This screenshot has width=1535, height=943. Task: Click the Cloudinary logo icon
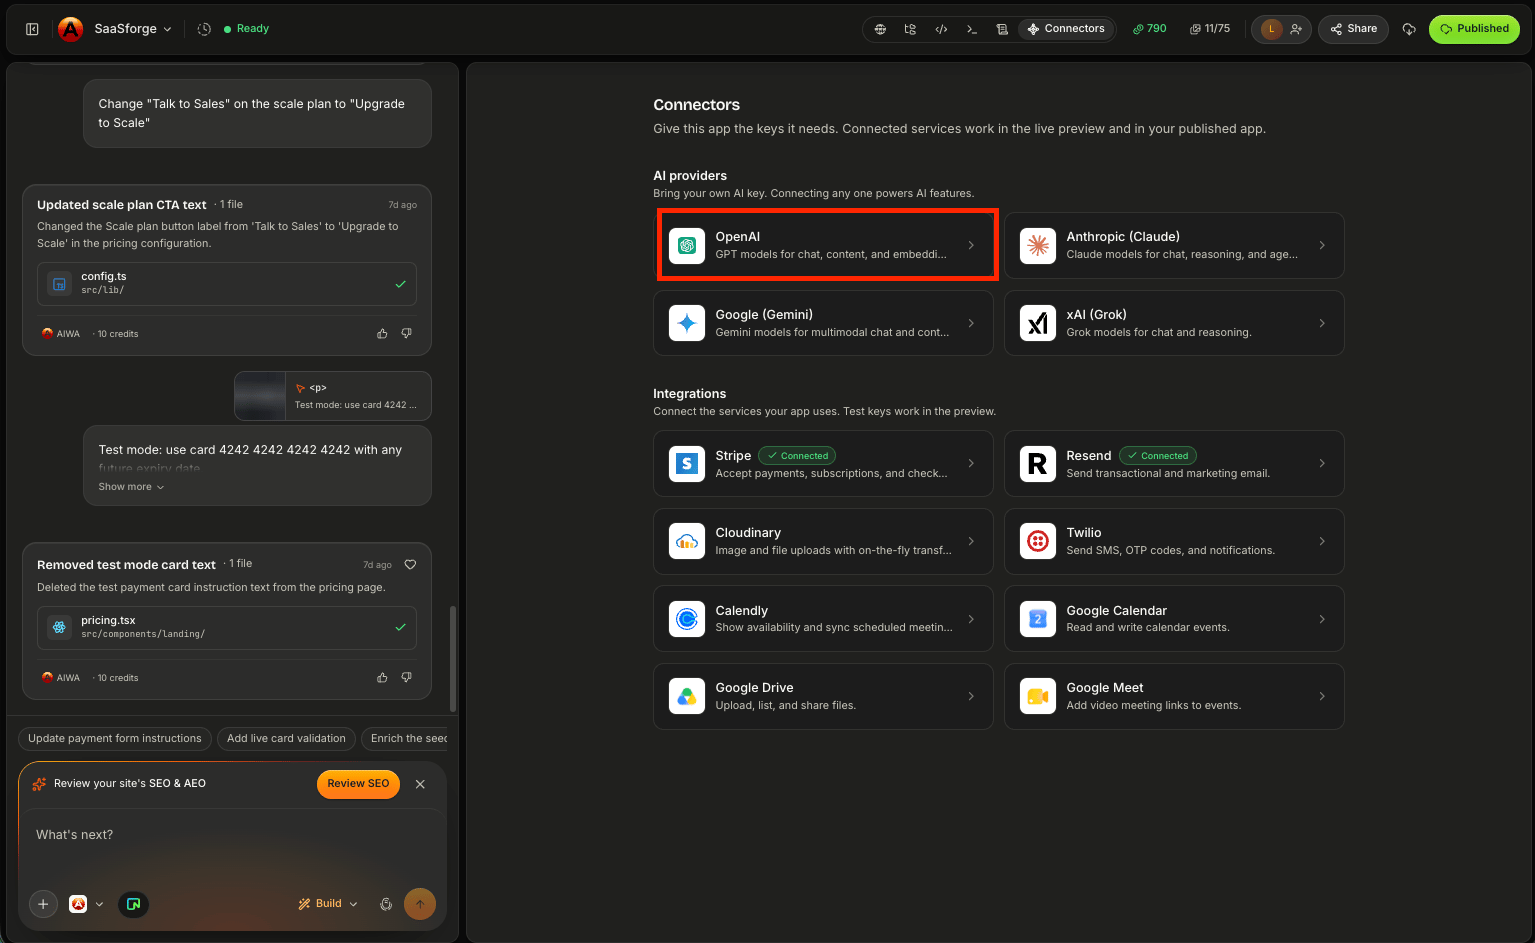pos(687,541)
